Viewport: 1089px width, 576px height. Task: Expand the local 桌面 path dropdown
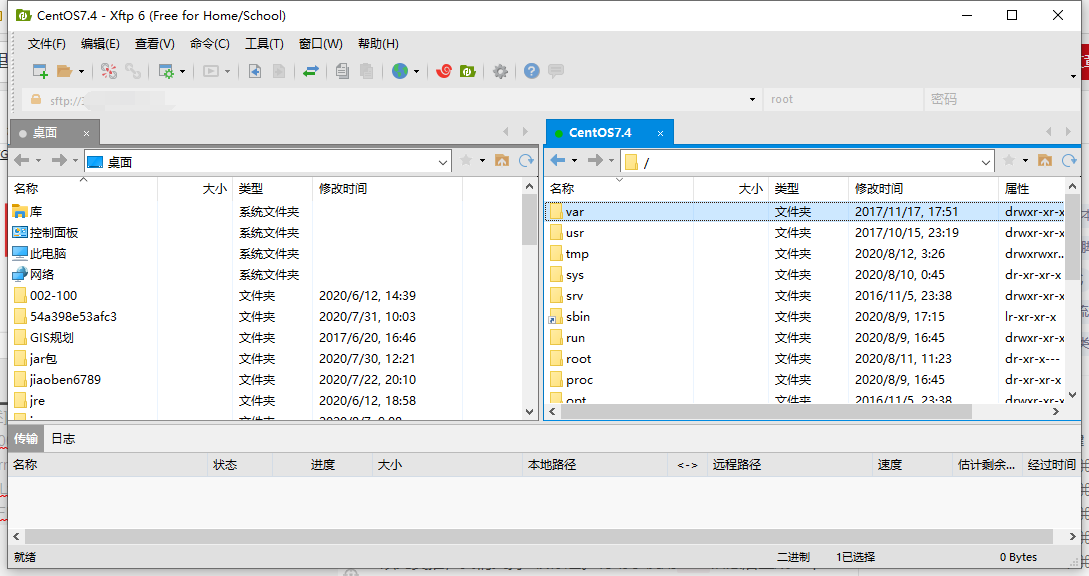pyautogui.click(x=442, y=163)
